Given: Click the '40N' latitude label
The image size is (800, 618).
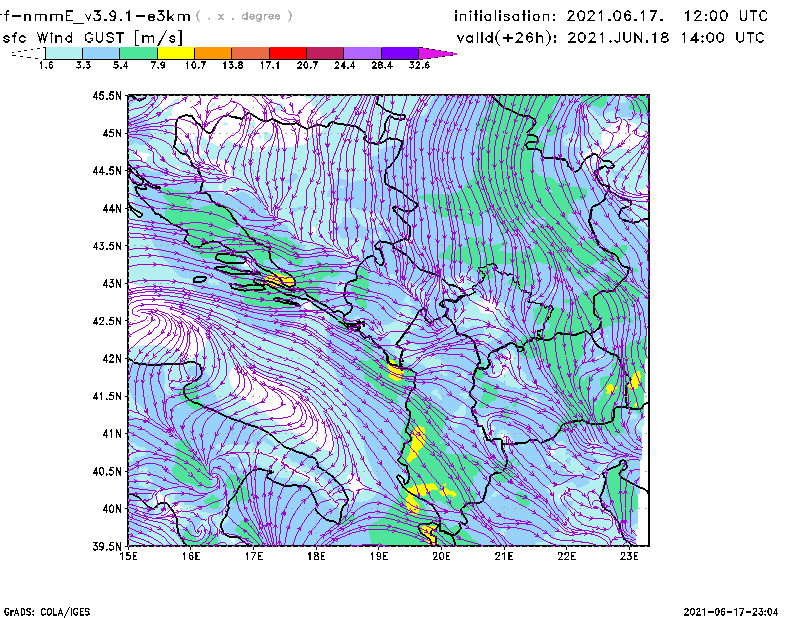Looking at the screenshot, I should pos(112,509).
